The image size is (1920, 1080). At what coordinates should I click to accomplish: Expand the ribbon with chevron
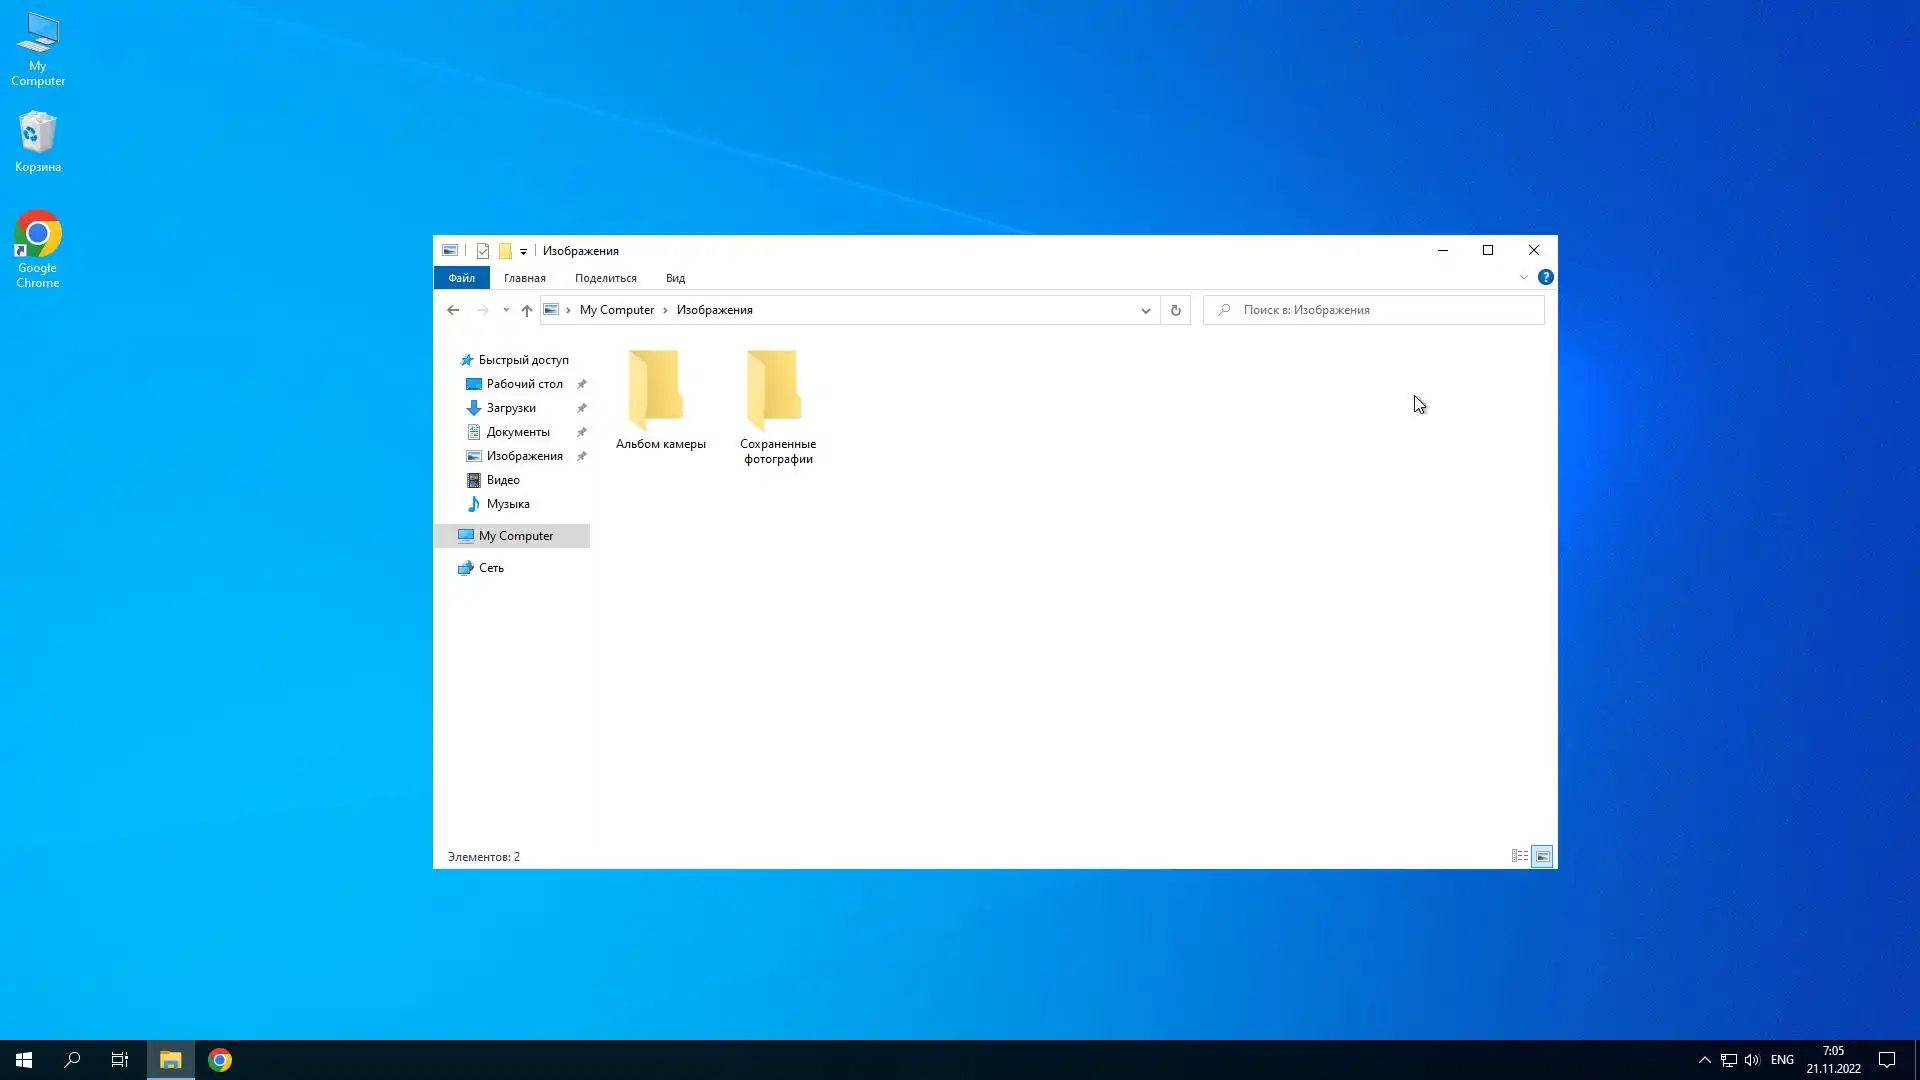click(x=1523, y=277)
